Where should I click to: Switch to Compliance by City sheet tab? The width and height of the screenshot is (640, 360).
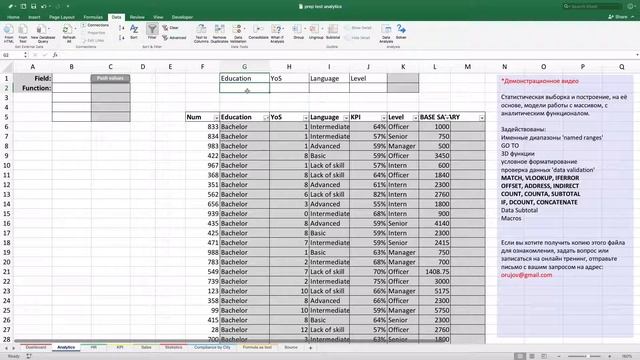coord(212,347)
